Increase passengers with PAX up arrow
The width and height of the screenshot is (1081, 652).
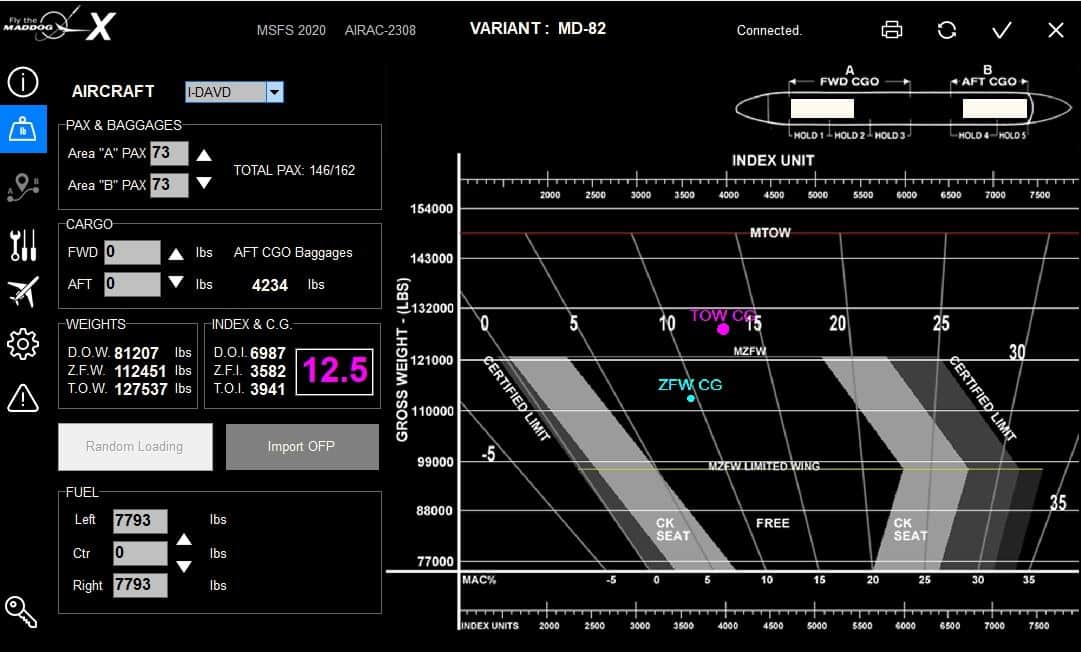coord(204,155)
